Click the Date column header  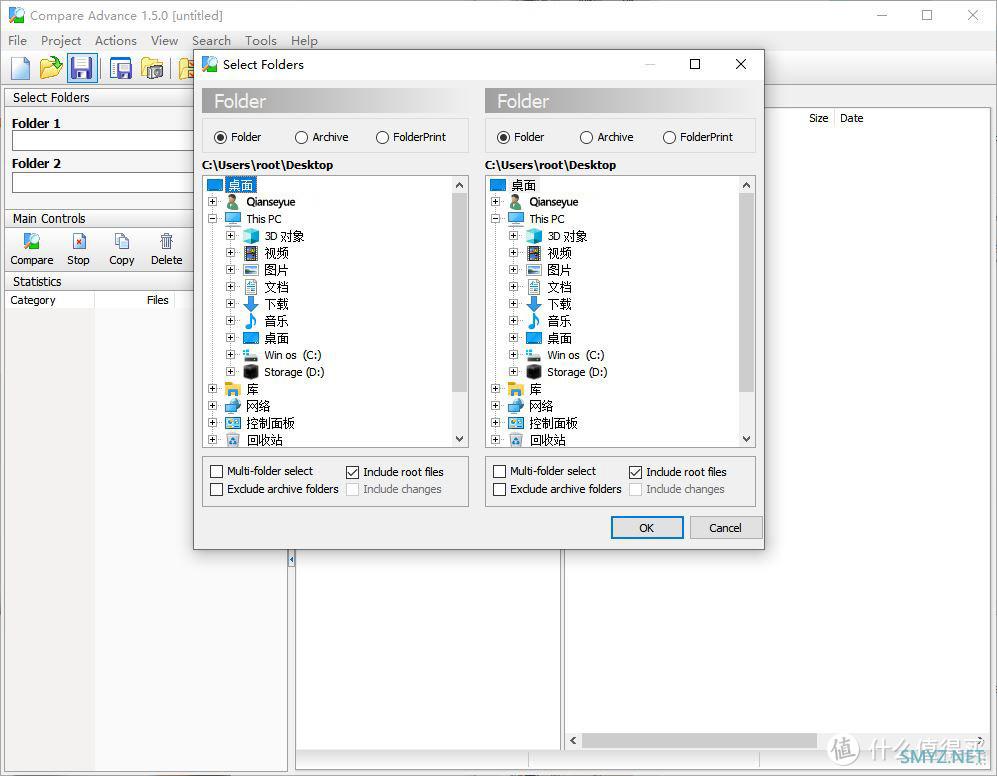coord(851,118)
